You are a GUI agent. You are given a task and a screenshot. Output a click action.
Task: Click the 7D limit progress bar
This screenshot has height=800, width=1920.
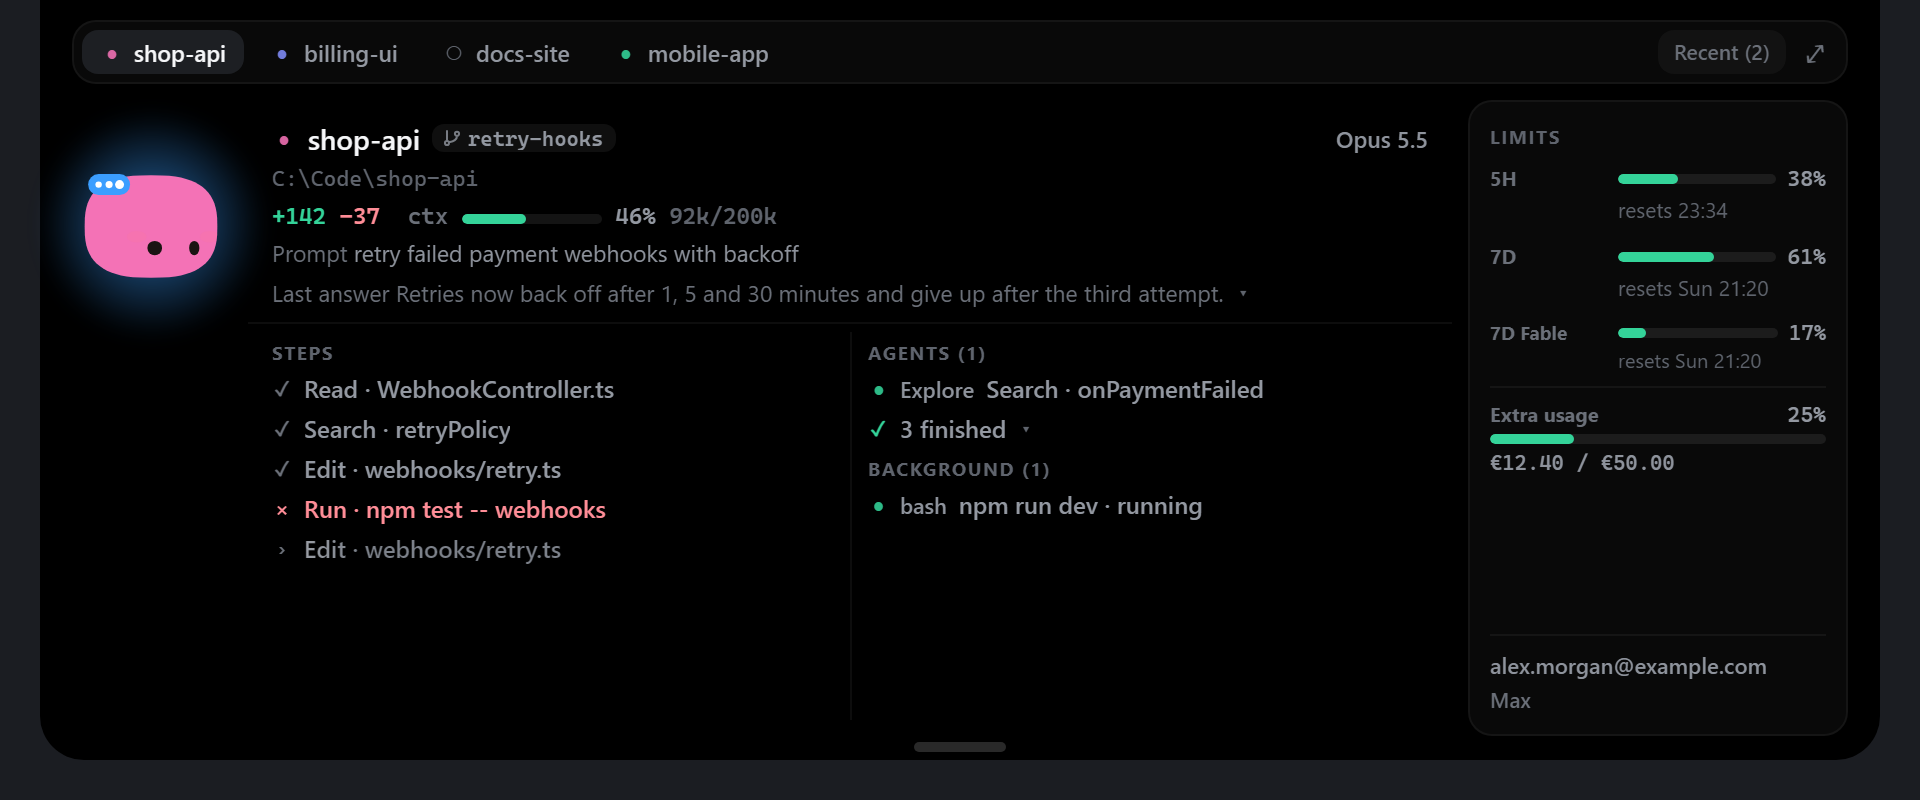pos(1697,257)
